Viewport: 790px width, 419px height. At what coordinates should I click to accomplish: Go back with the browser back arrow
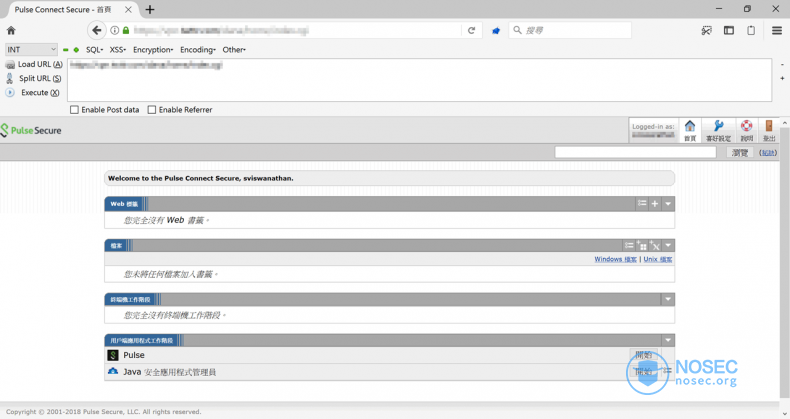coord(96,30)
